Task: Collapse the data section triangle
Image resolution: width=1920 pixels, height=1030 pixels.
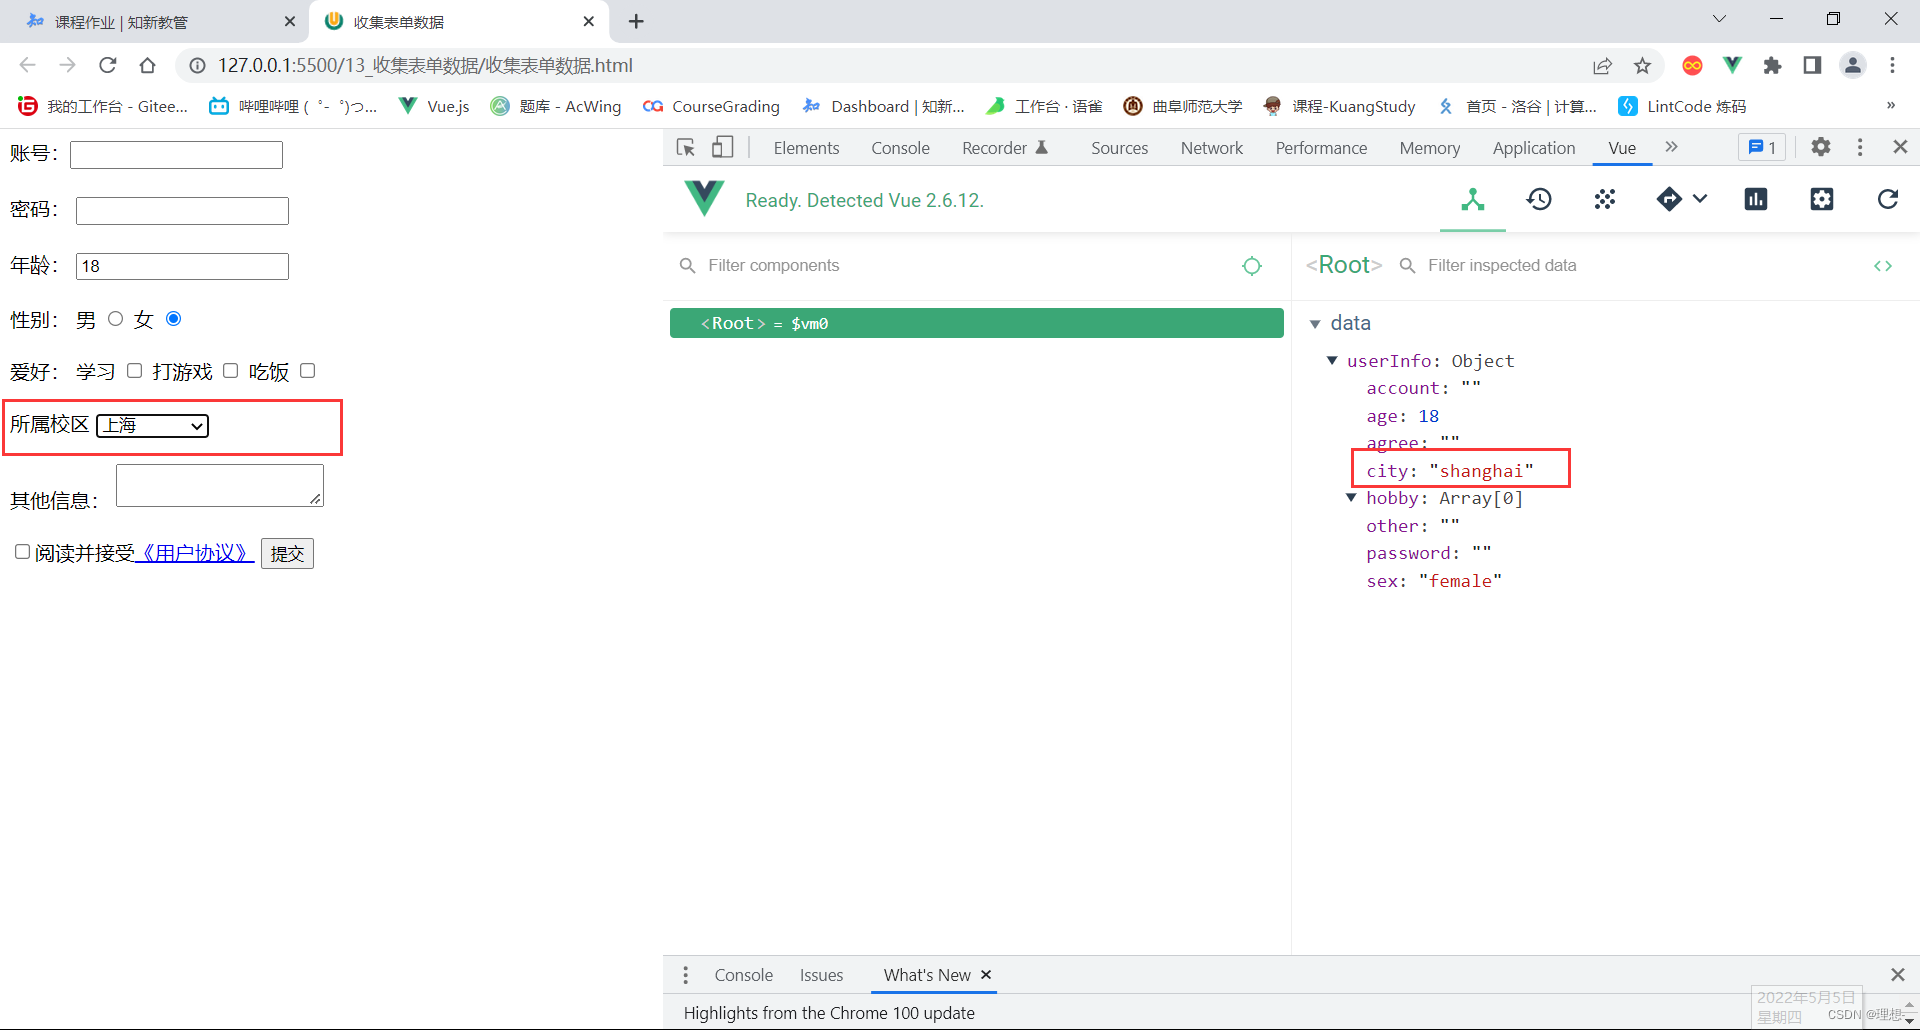Action: [1315, 324]
